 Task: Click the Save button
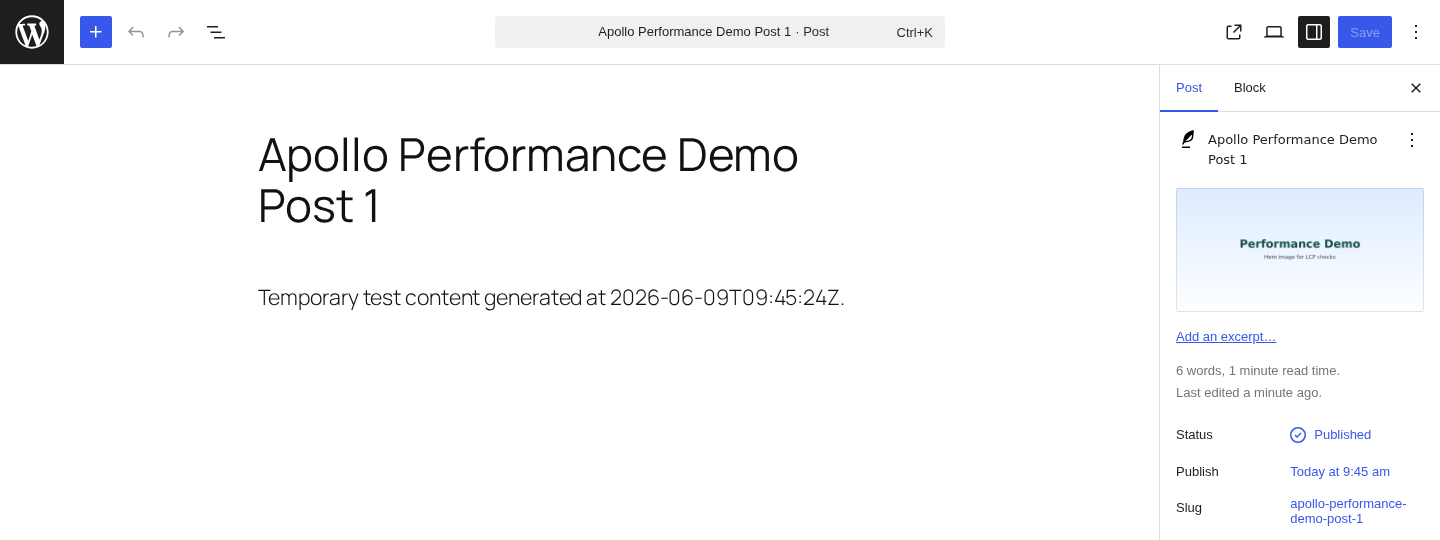pos(1365,32)
